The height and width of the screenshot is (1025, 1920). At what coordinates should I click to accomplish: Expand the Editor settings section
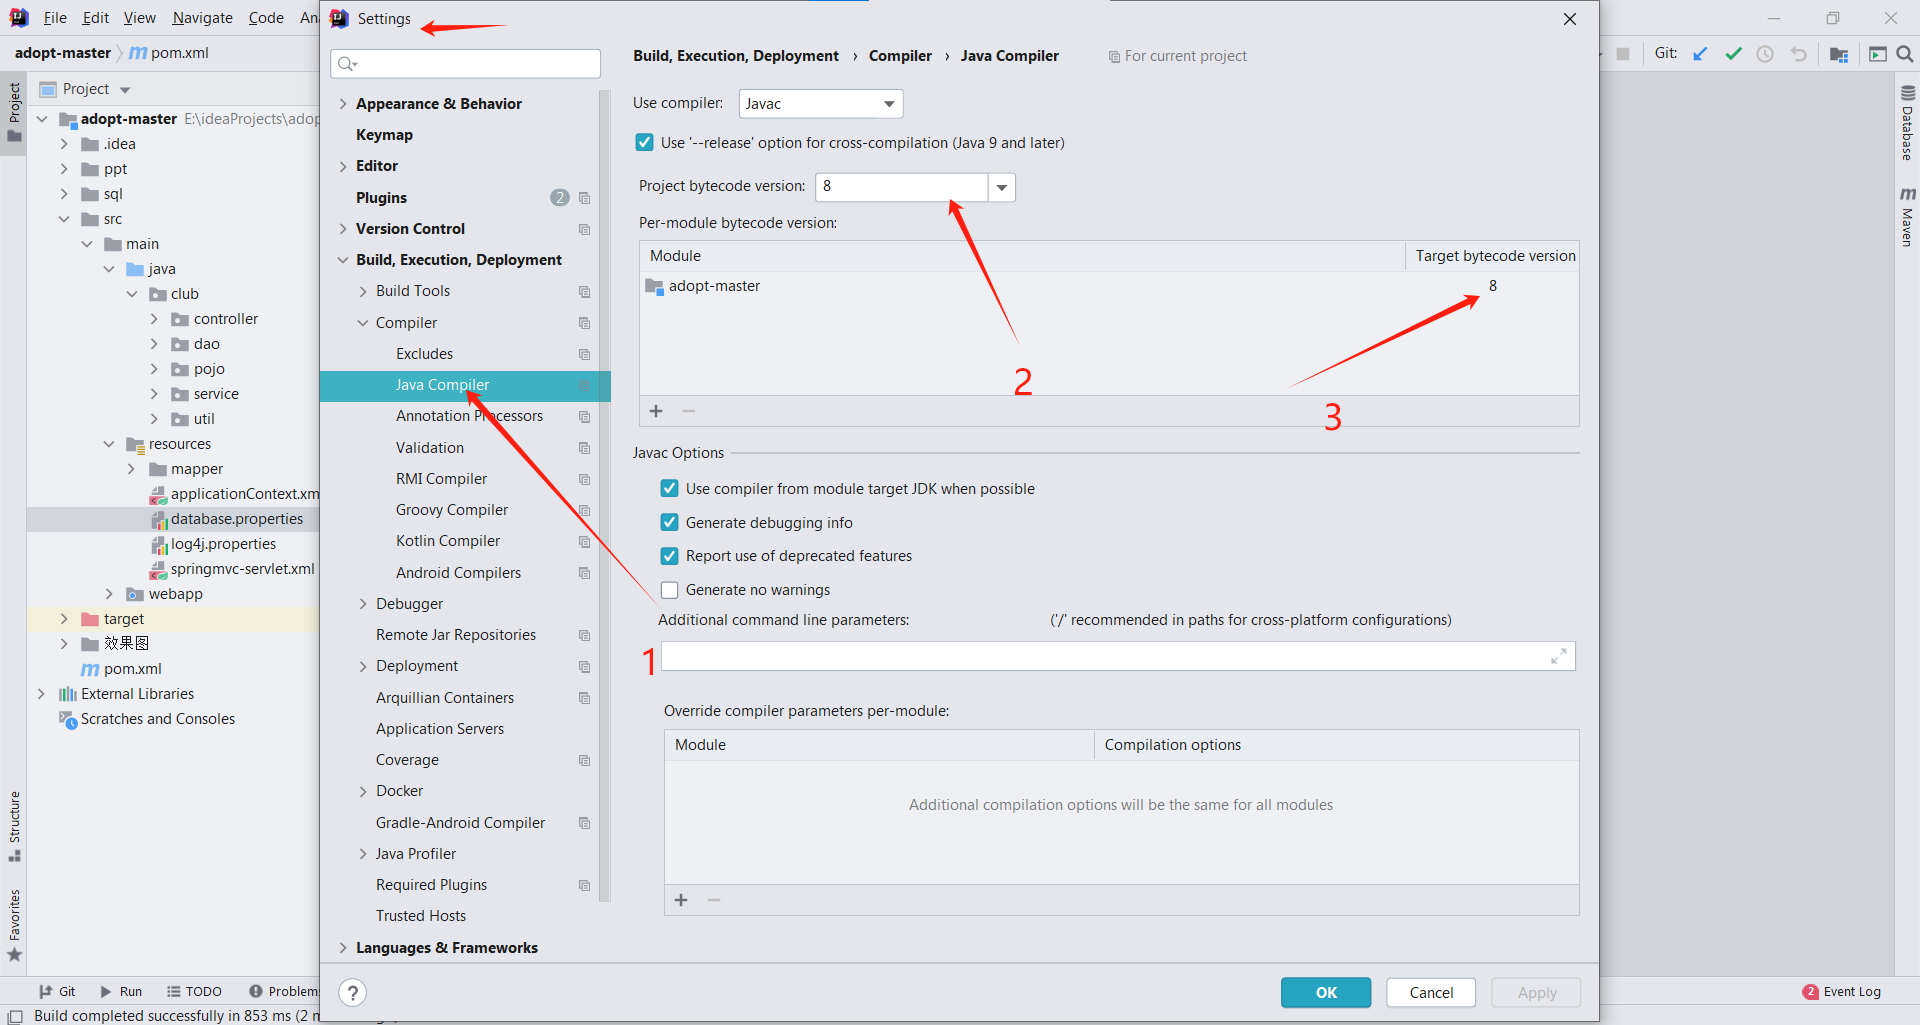point(343,166)
